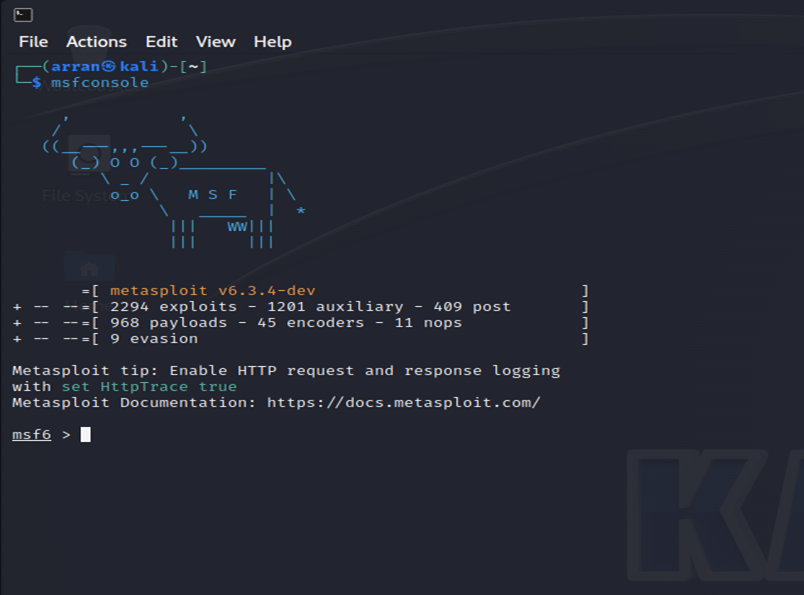This screenshot has width=804, height=595.
Task: Click the '409 post' text
Action: (x=472, y=307)
